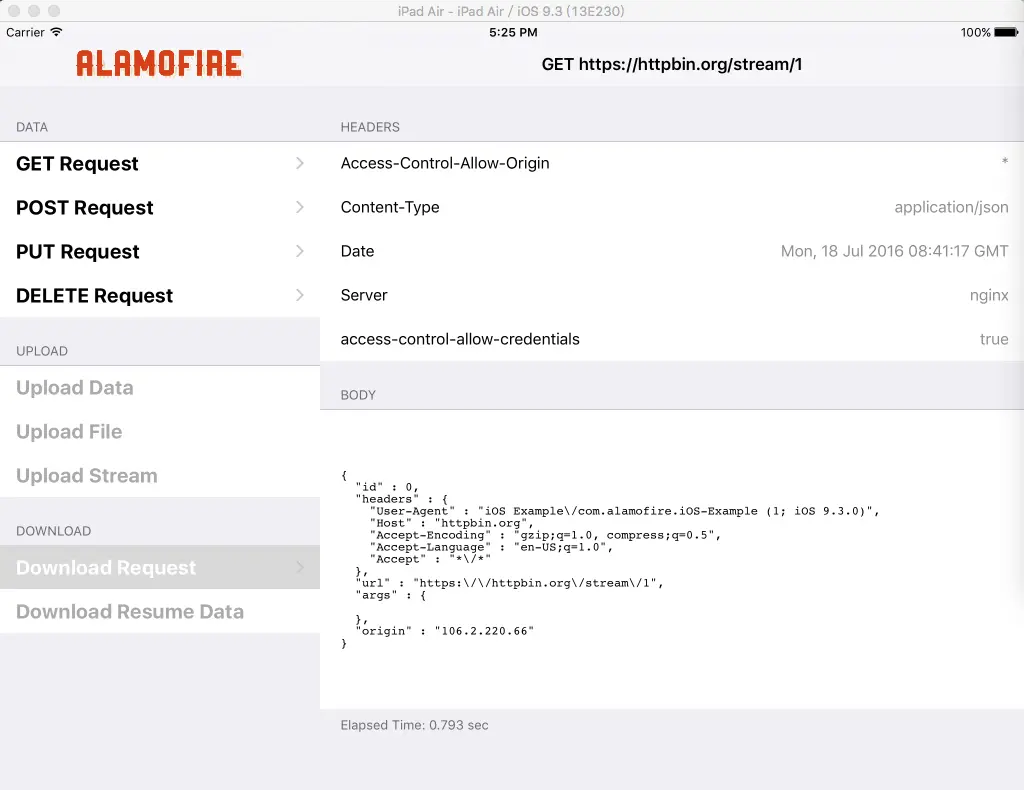The width and height of the screenshot is (1024, 790).
Task: Open the POST Request row
Action: [160, 208]
